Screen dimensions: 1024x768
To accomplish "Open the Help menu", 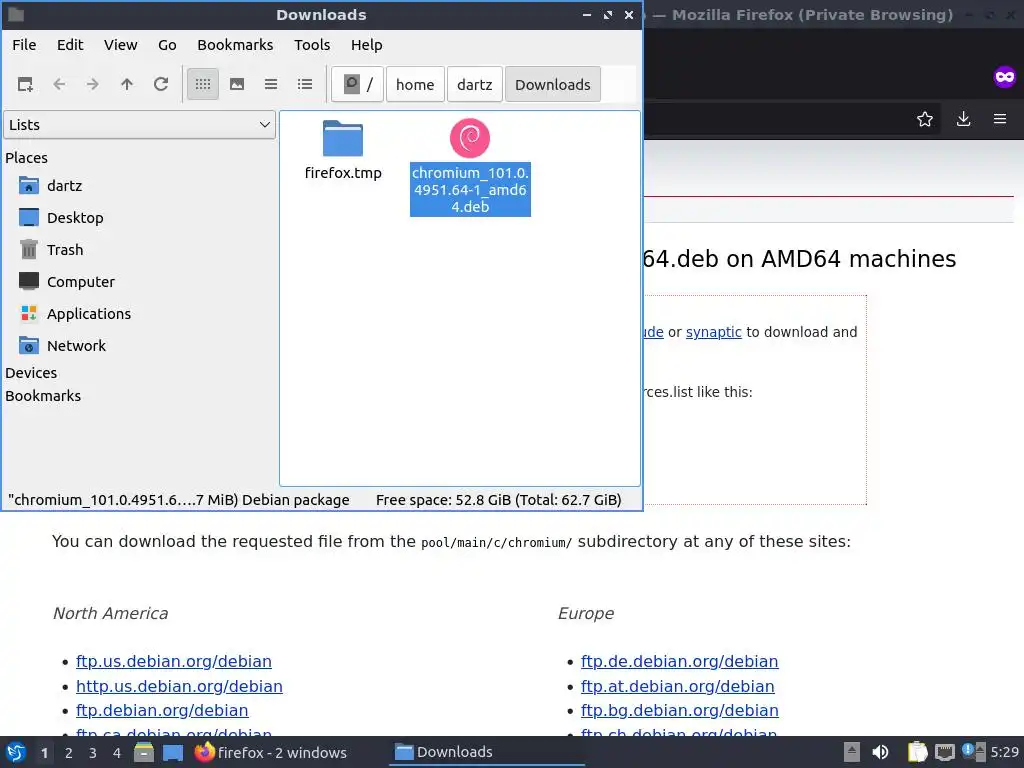I will pyautogui.click(x=366, y=45).
